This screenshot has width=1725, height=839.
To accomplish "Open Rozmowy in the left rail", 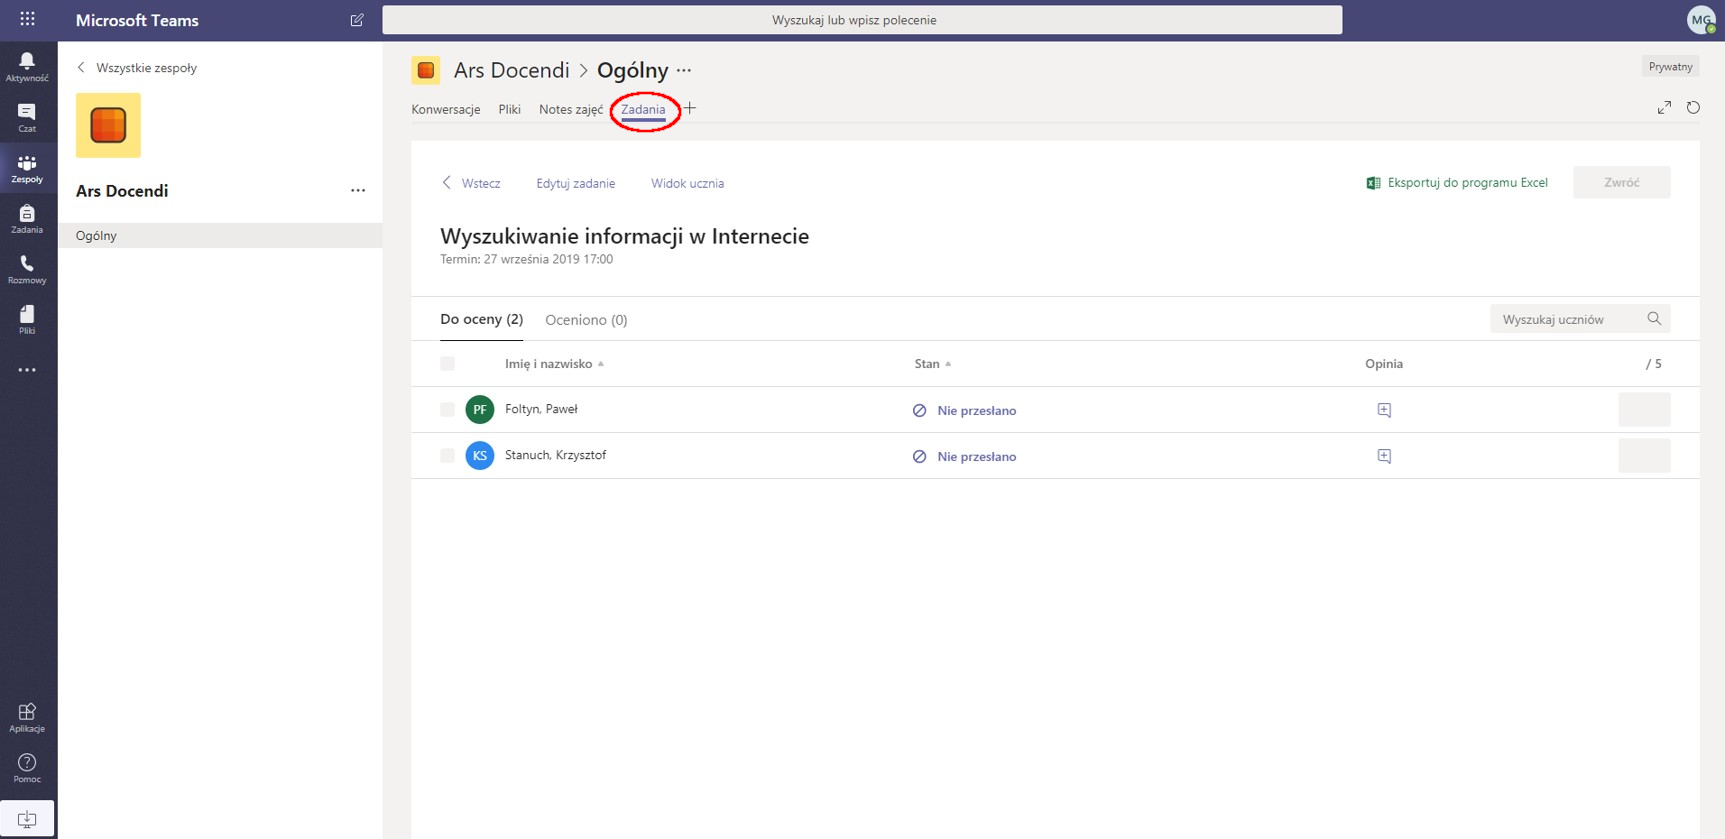I will [27, 269].
